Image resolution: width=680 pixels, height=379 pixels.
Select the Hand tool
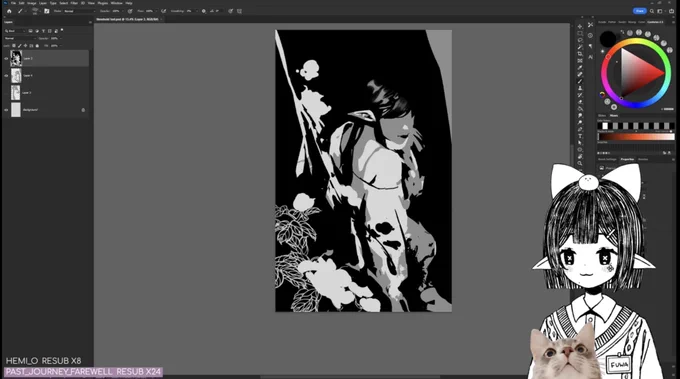tap(580, 157)
